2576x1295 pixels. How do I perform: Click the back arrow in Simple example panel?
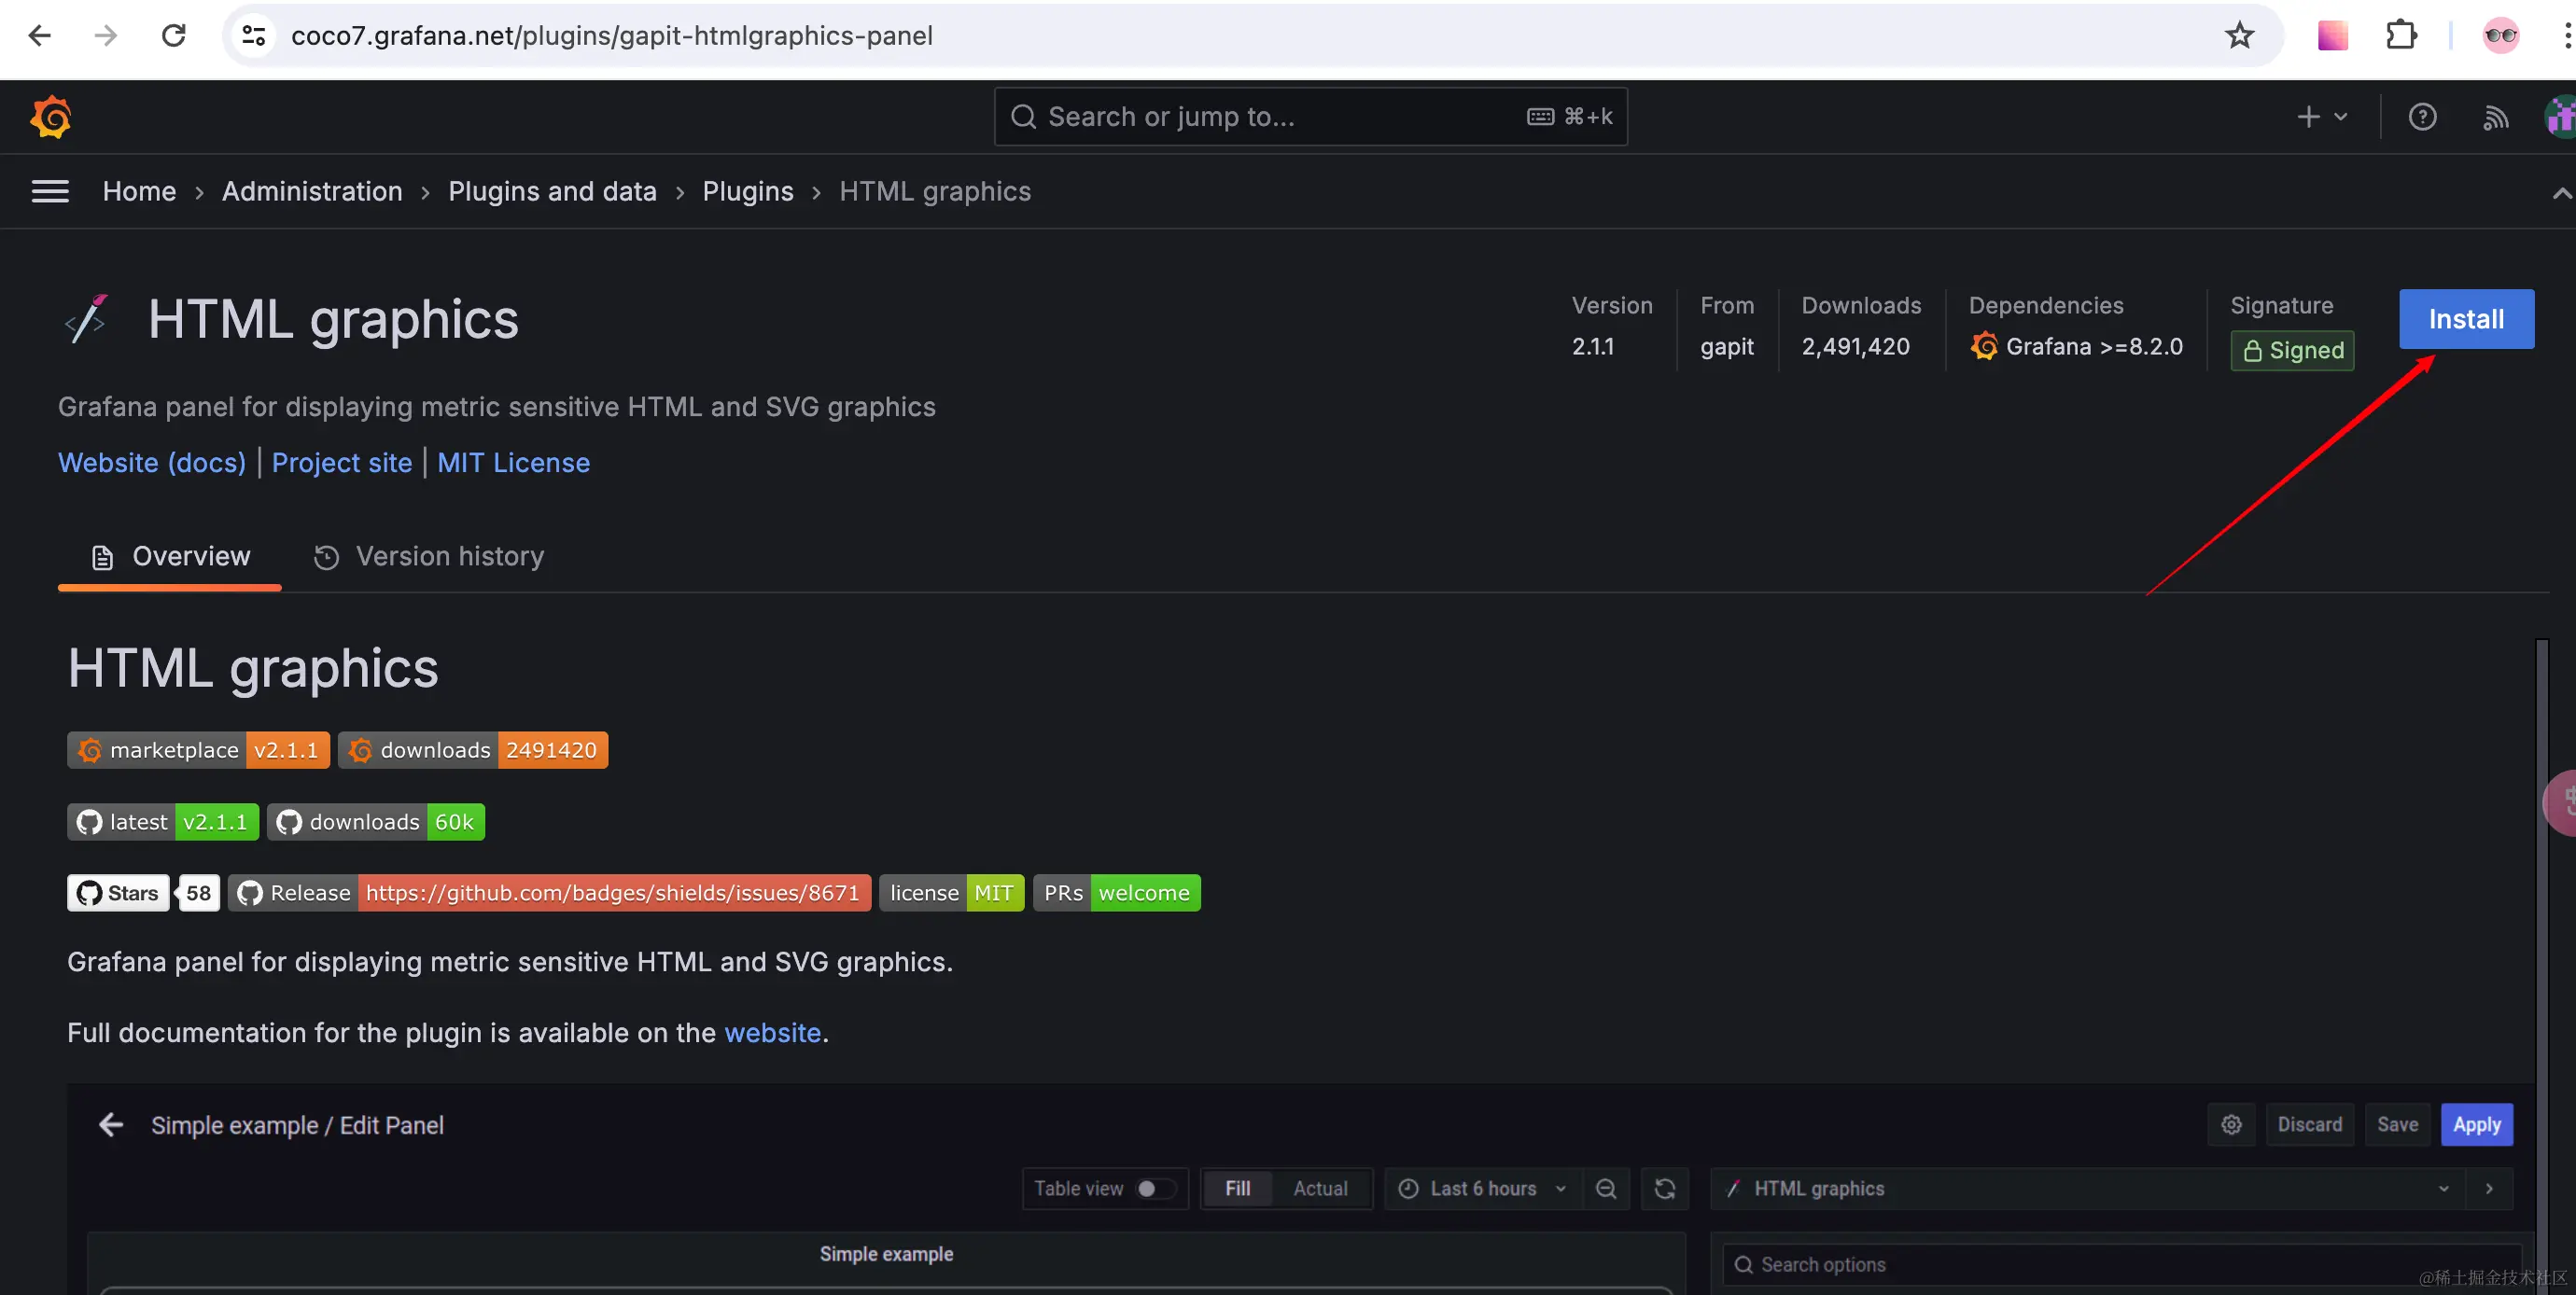[x=111, y=1124]
